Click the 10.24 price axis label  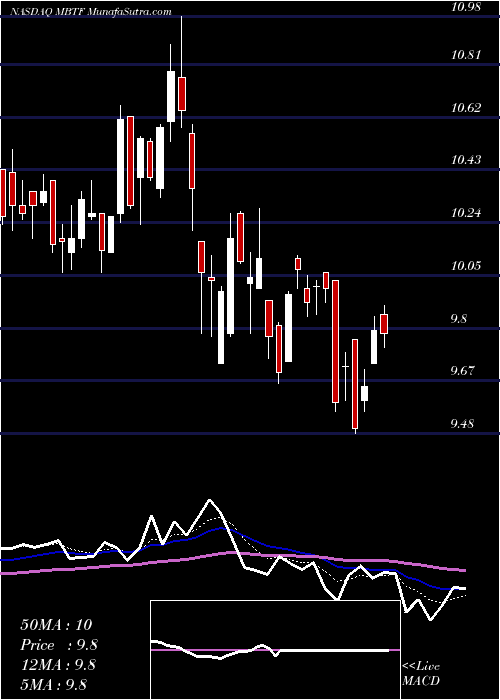[466, 213]
